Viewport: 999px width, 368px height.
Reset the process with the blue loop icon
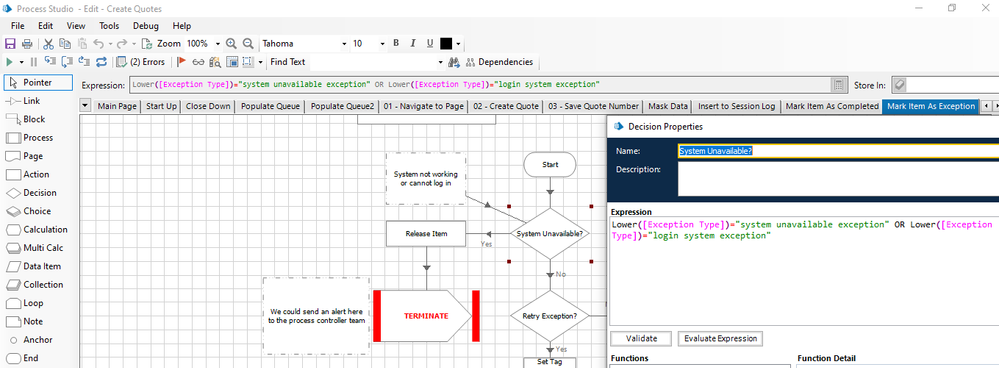click(101, 62)
